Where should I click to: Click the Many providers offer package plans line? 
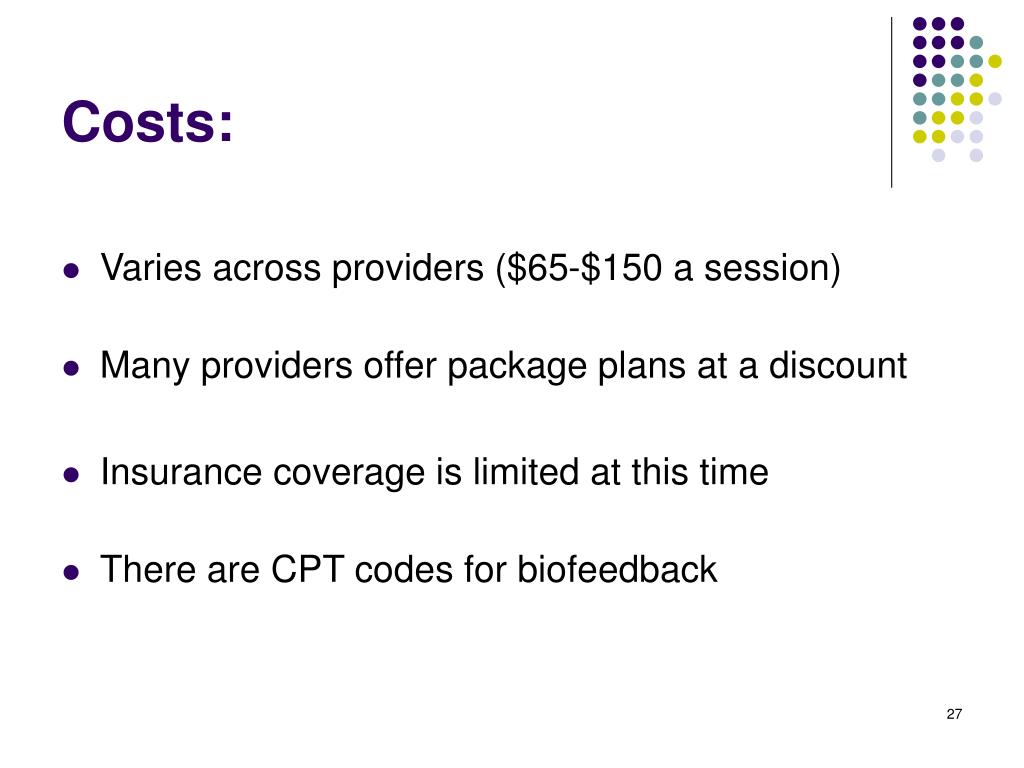pos(504,366)
